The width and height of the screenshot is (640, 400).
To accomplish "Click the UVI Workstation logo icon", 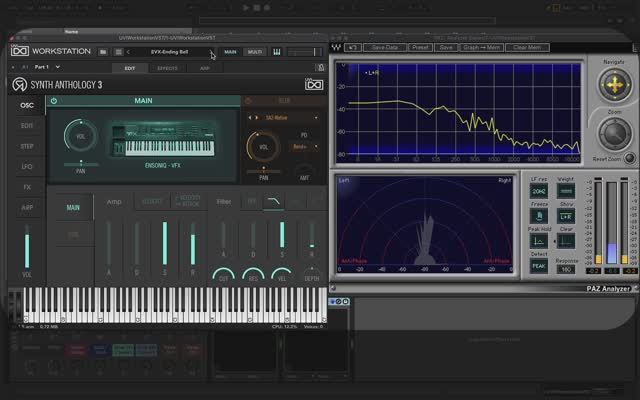I will pos(20,51).
